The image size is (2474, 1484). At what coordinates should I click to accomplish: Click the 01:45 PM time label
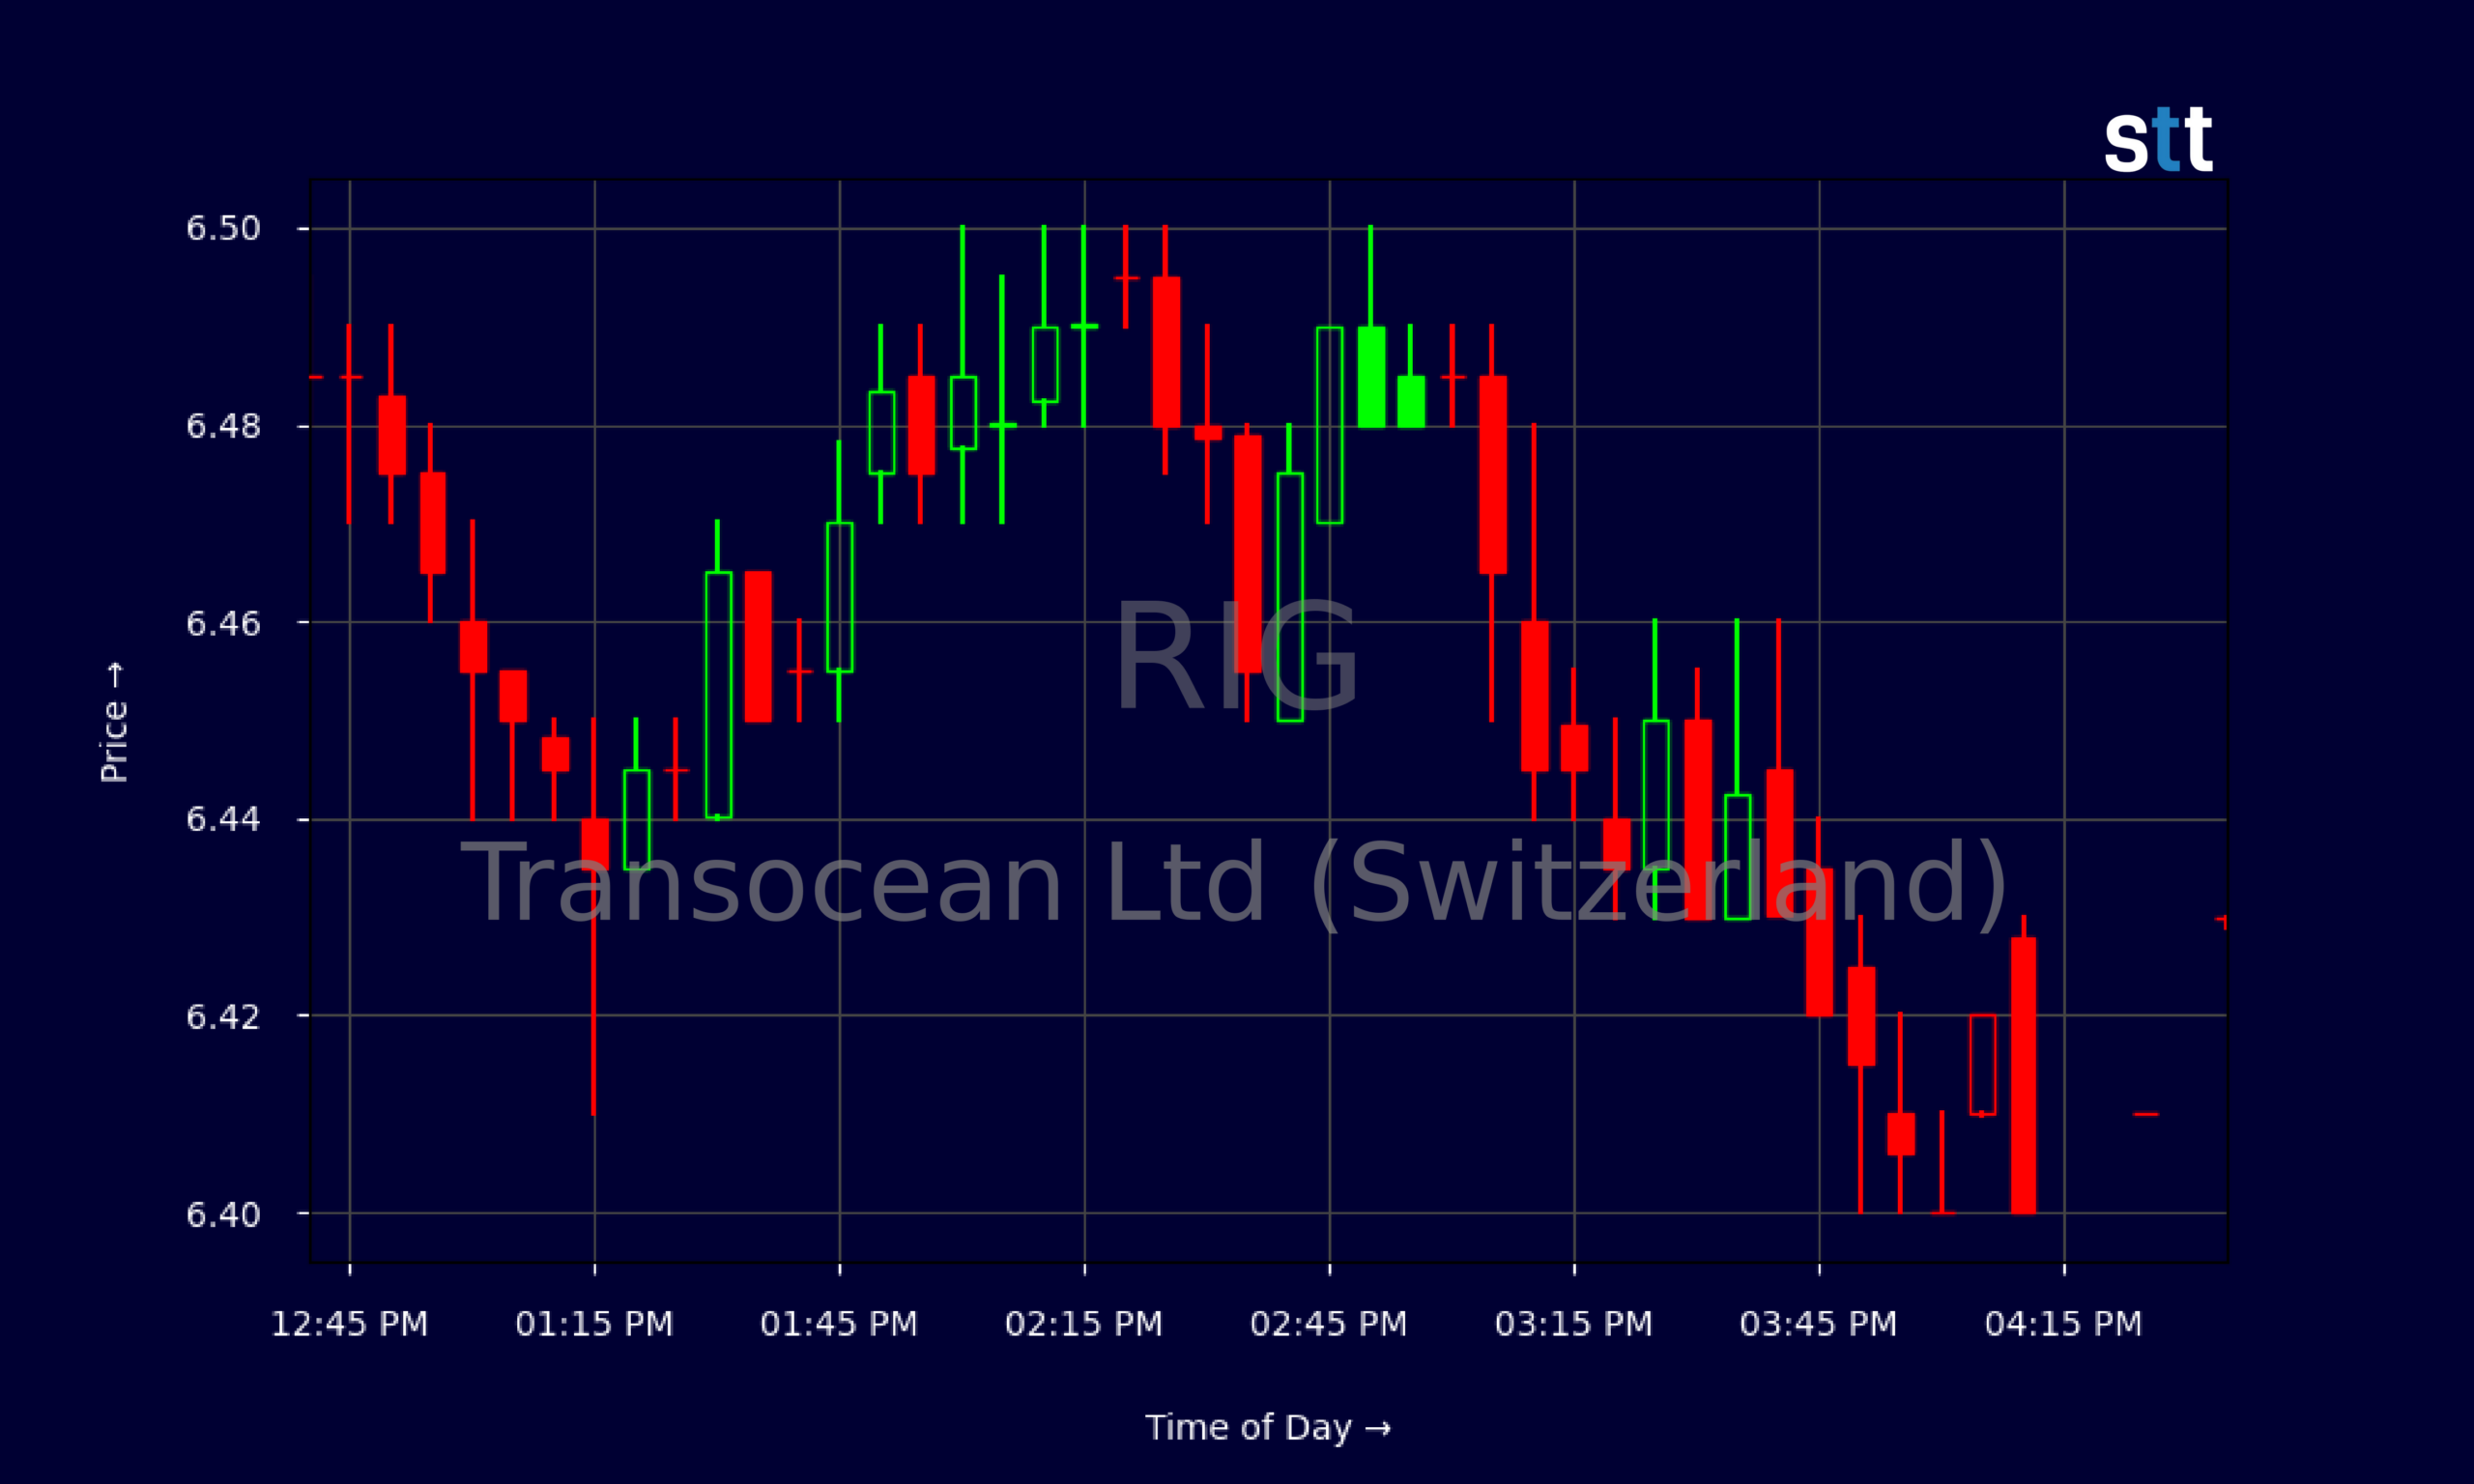point(839,1324)
